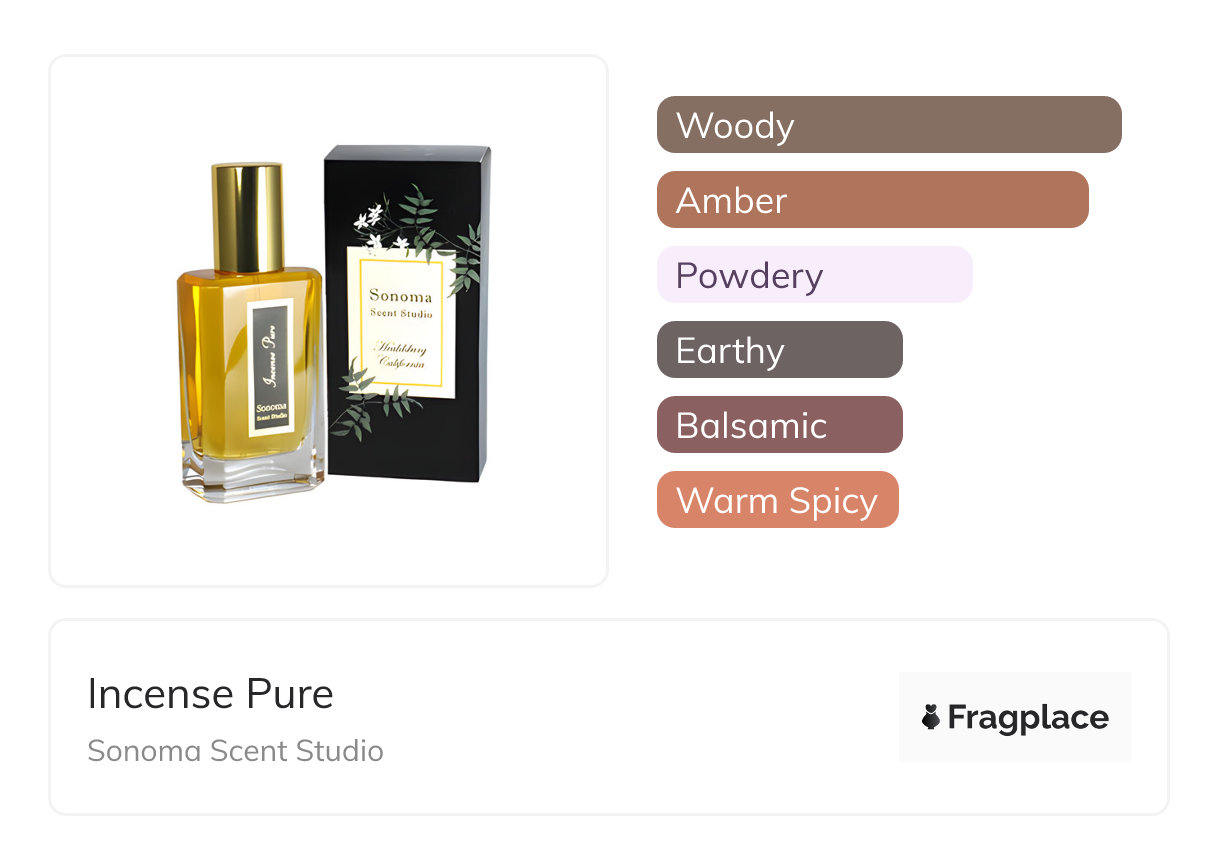Select the Amber accord bar

(x=873, y=200)
